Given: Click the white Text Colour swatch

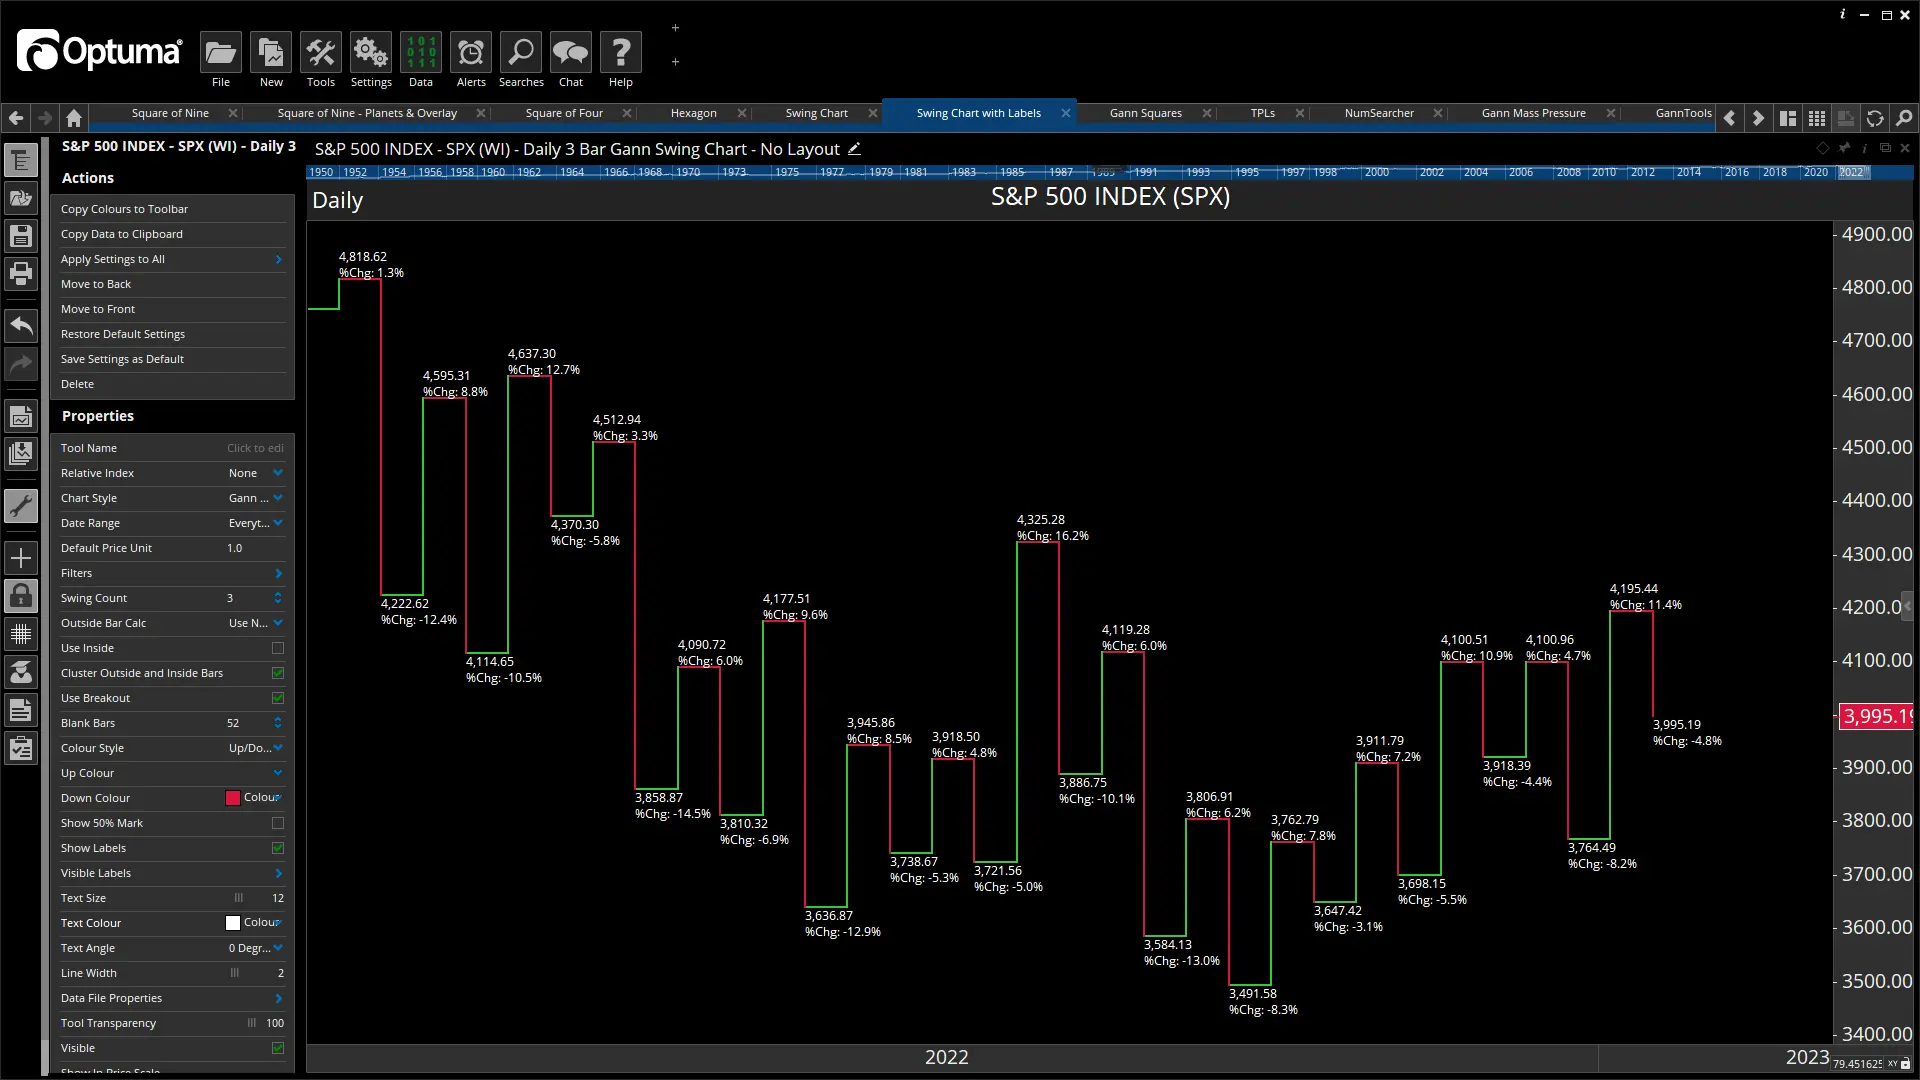Looking at the screenshot, I should 233,923.
